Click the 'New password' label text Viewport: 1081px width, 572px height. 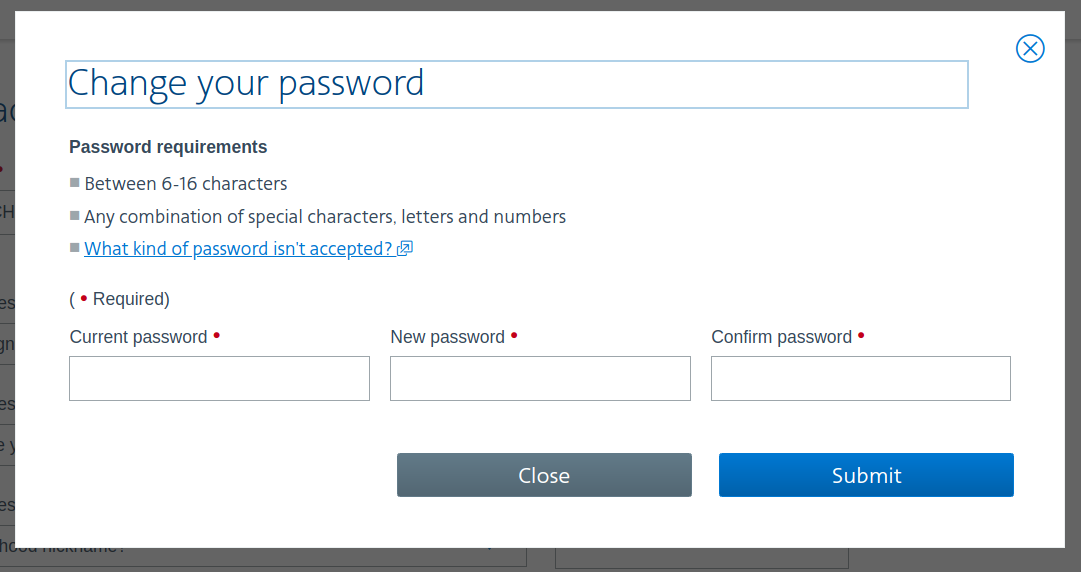coord(447,337)
